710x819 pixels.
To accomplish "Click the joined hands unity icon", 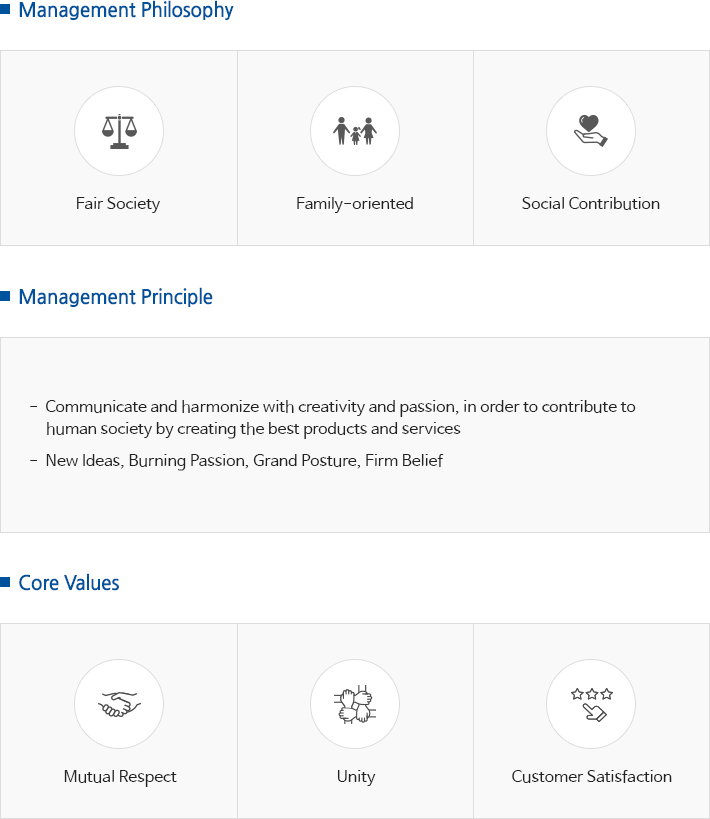I will pyautogui.click(x=355, y=704).
